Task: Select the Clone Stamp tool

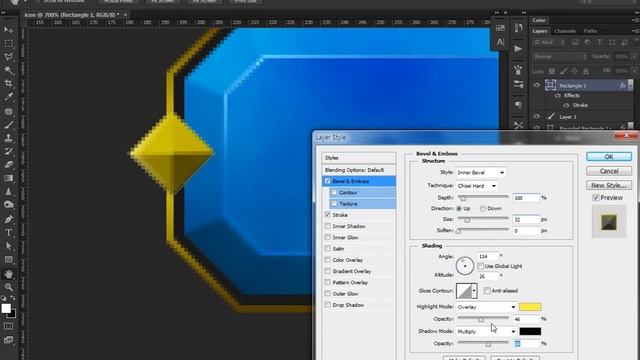Action: tap(8, 138)
